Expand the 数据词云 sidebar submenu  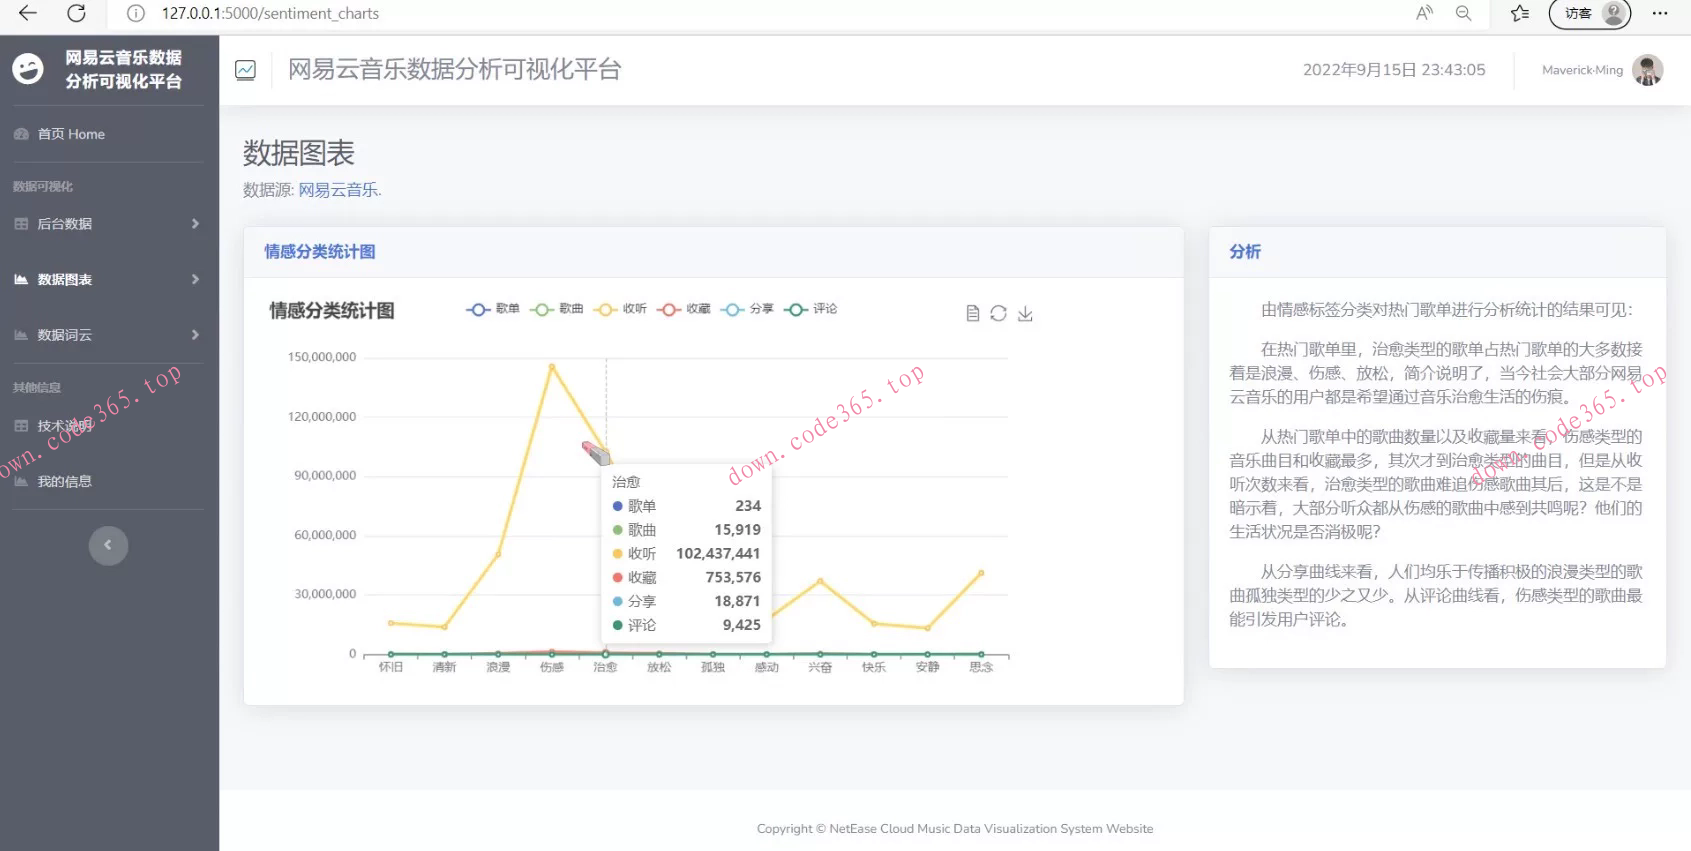[x=107, y=335]
